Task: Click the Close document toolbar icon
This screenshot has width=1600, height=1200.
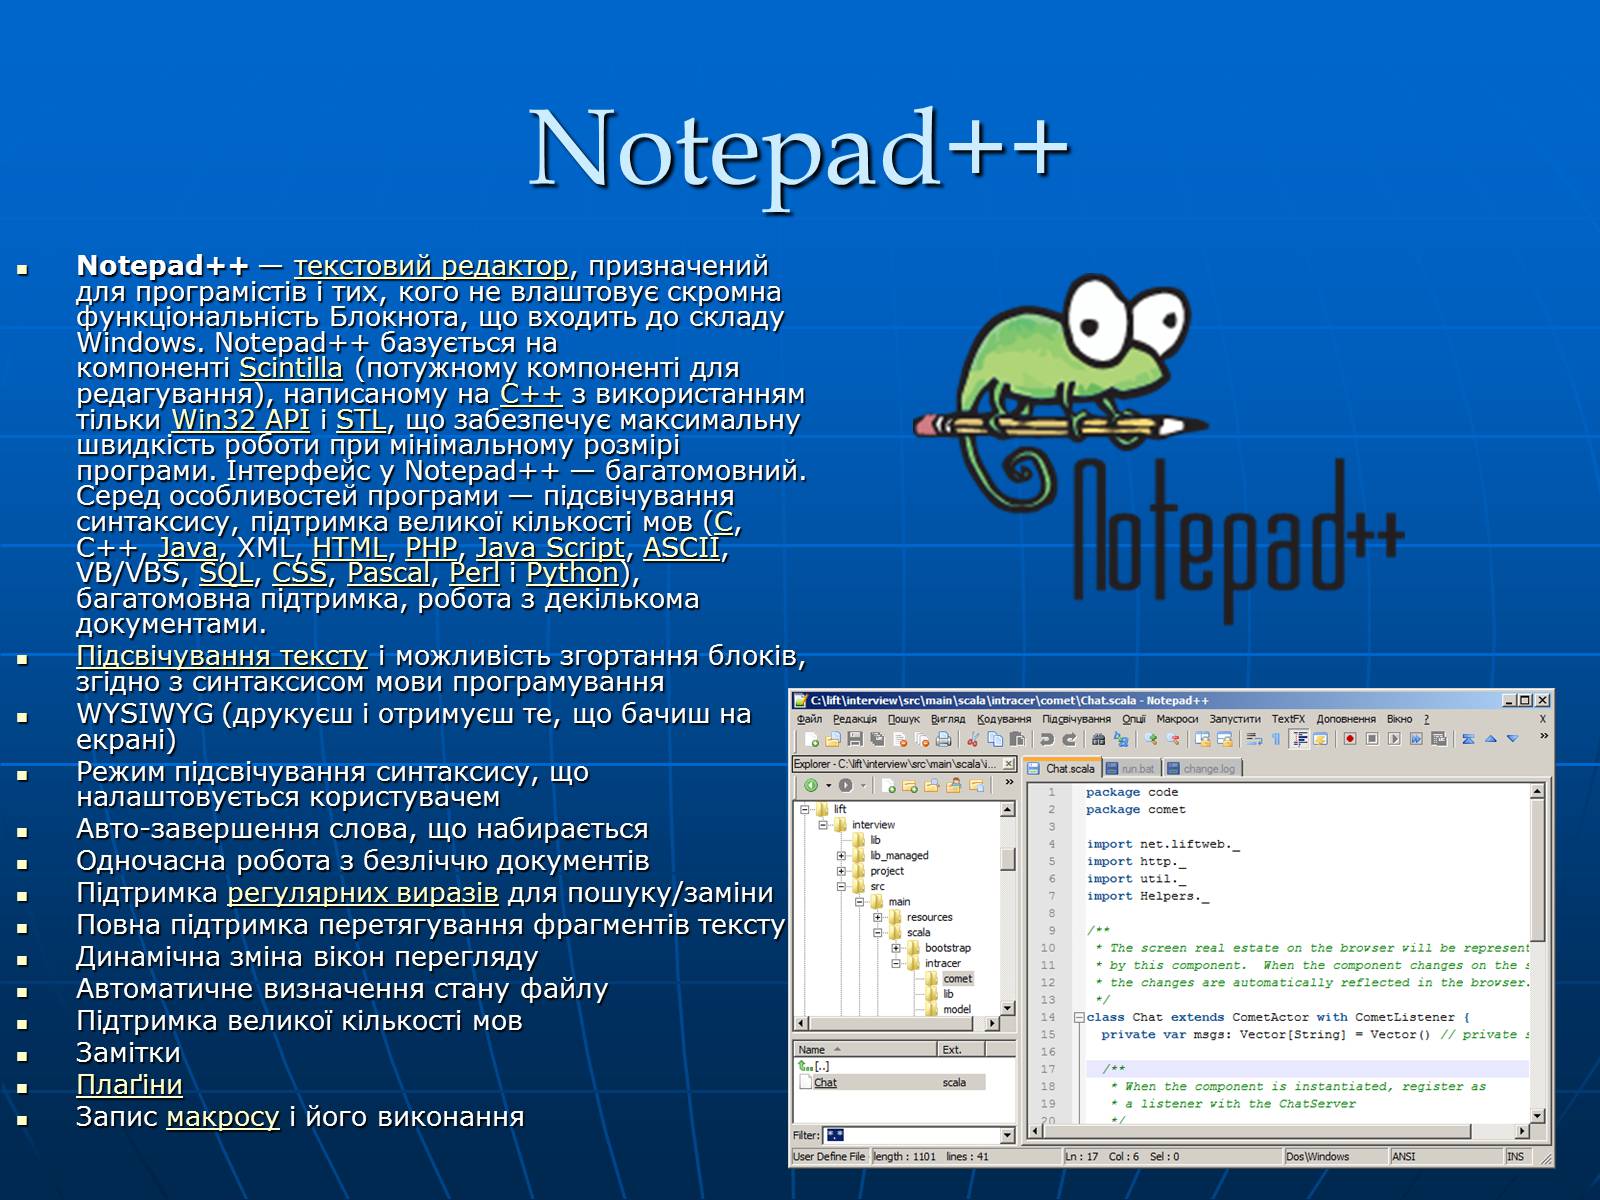Action: click(x=900, y=740)
